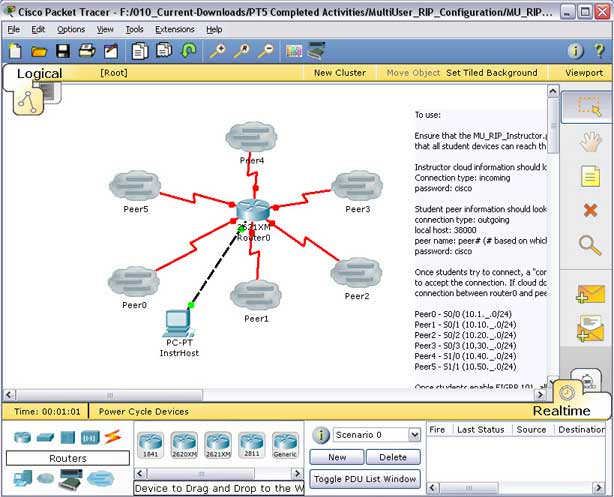
Task: Pick the Place Note tool
Action: pyautogui.click(x=590, y=176)
